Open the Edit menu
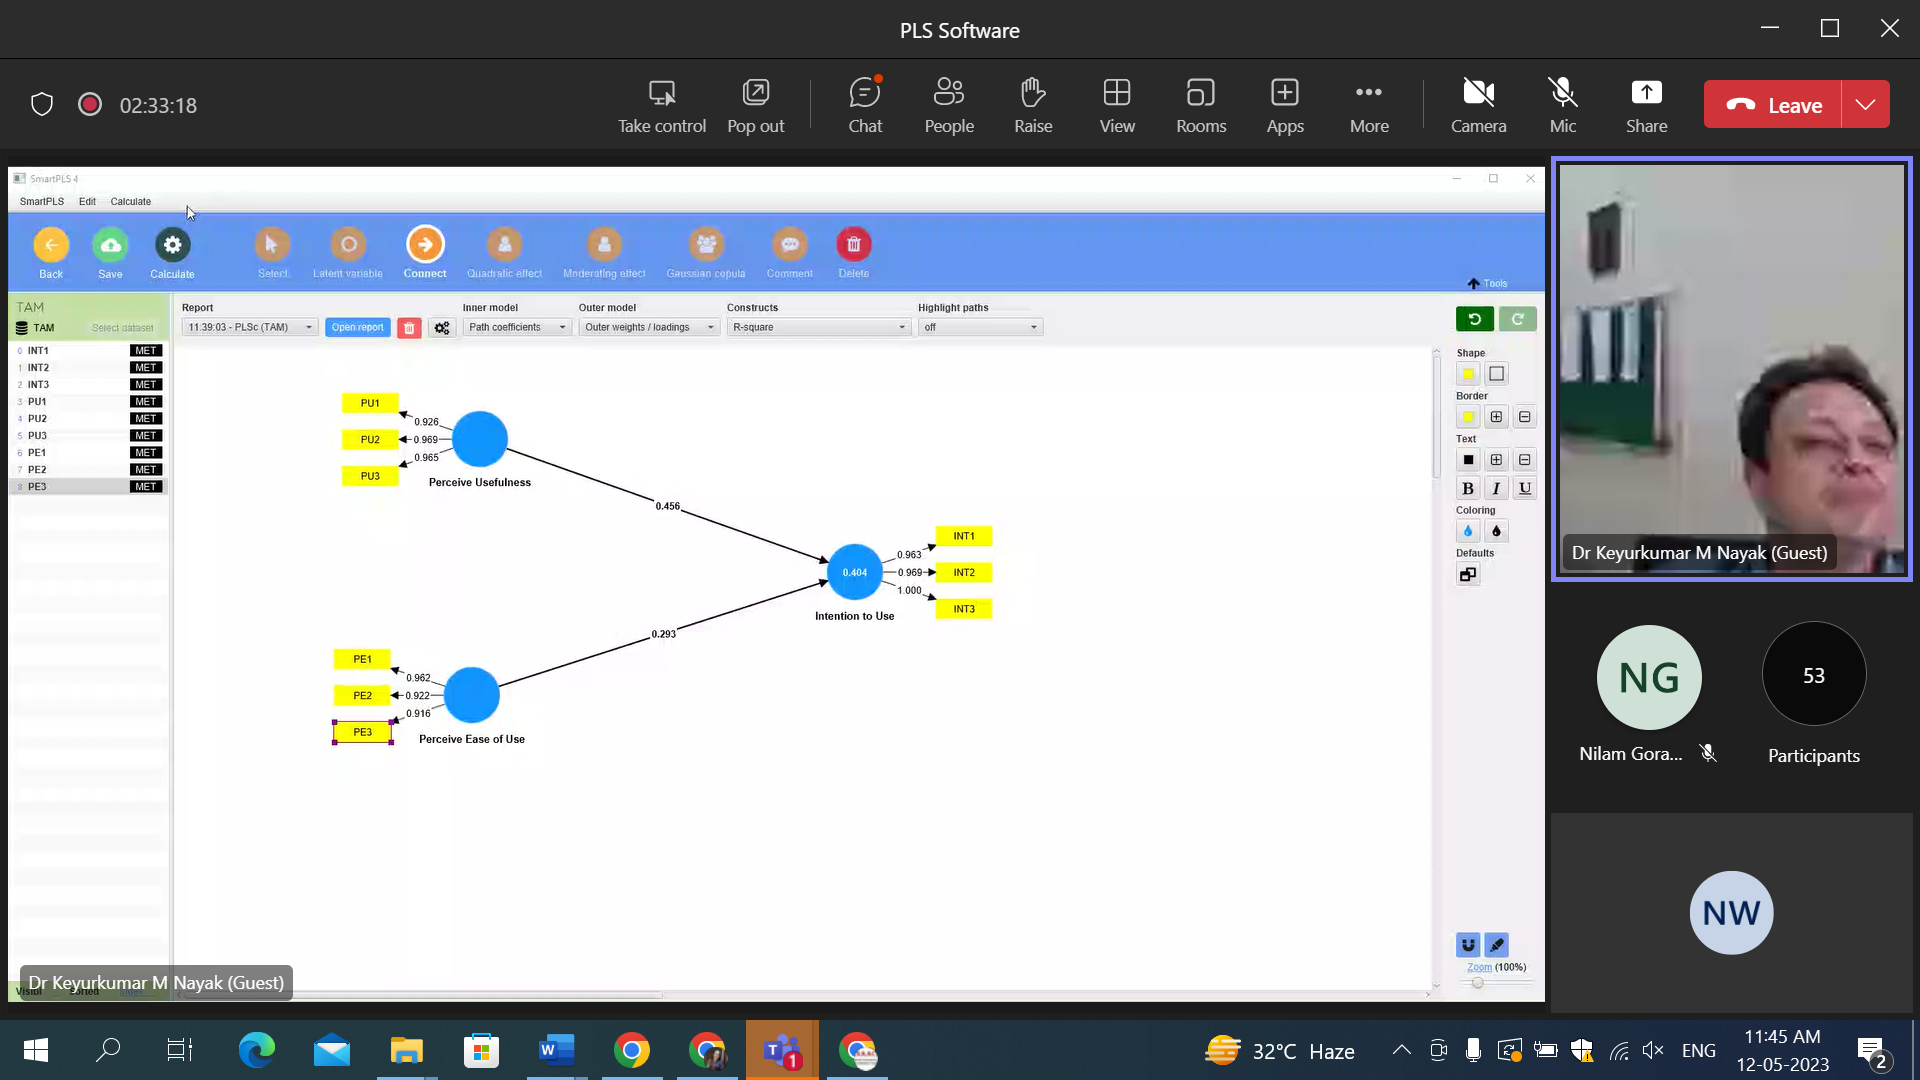This screenshot has width=1920, height=1080. [87, 201]
